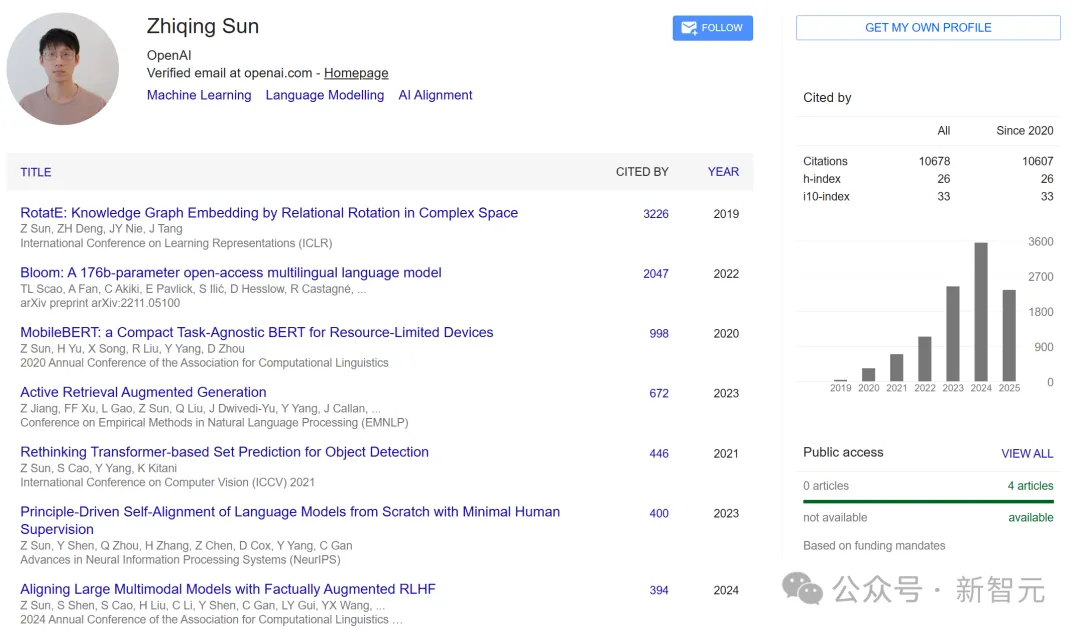Open Principle-Driven Self-Alignment paper title

tap(290, 521)
